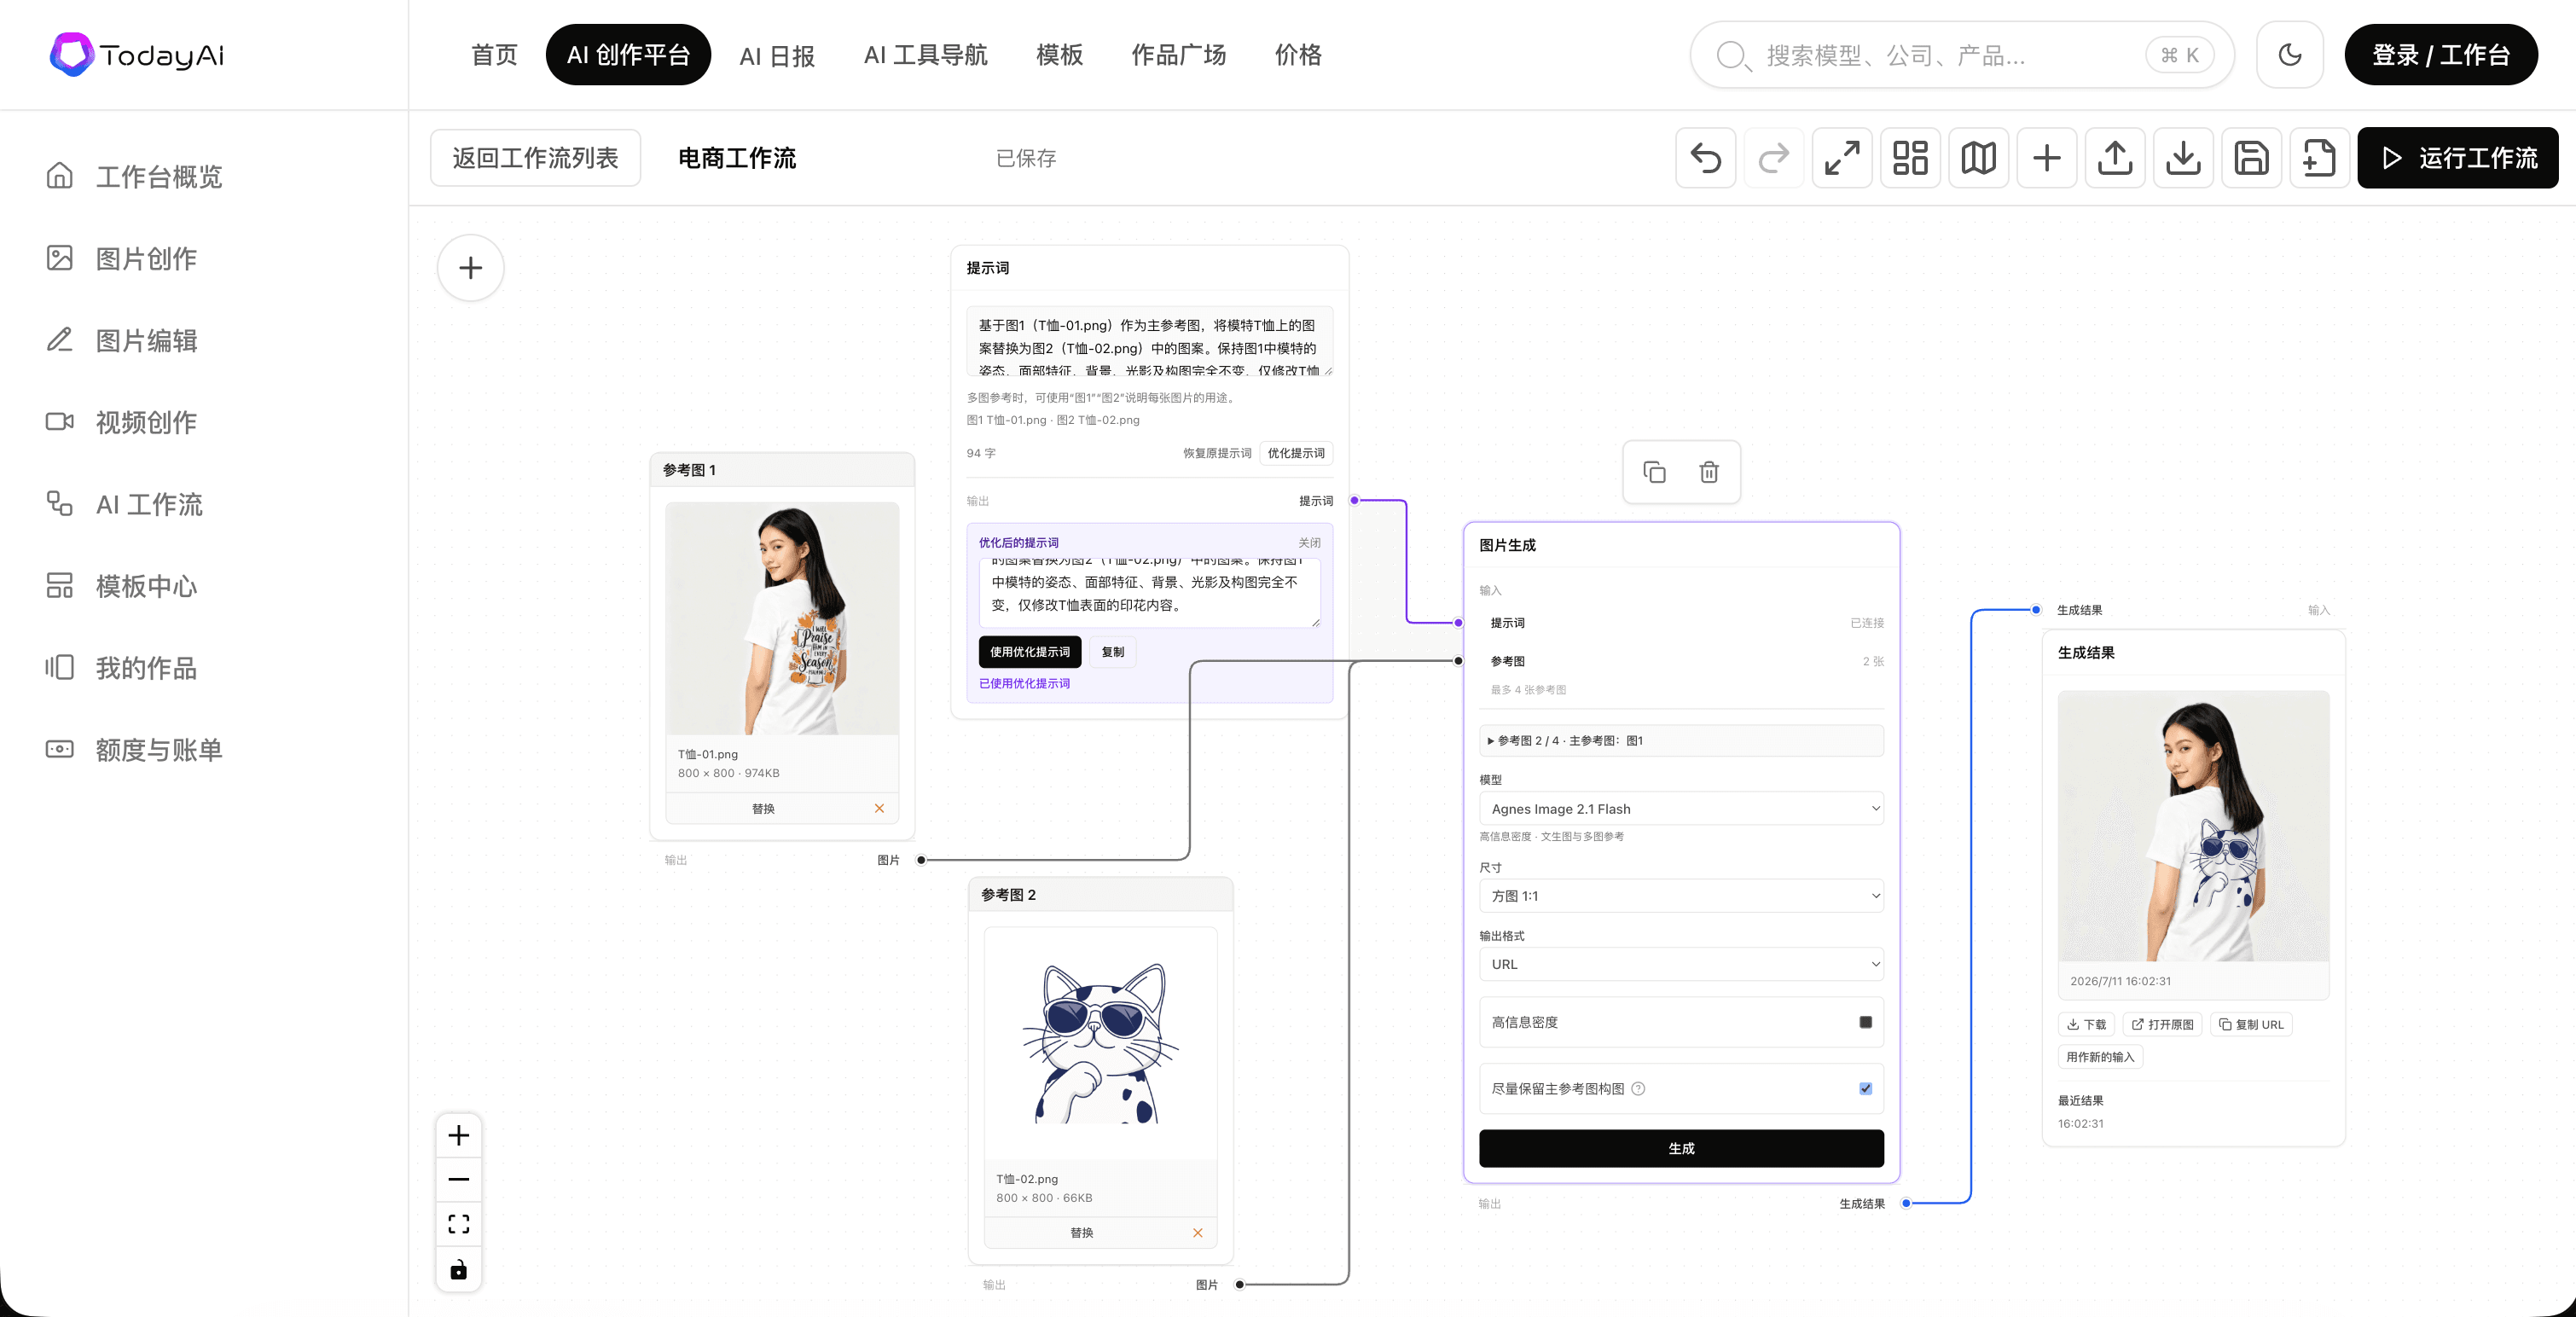Click the prompt text area in 提示词 node

[1149, 342]
